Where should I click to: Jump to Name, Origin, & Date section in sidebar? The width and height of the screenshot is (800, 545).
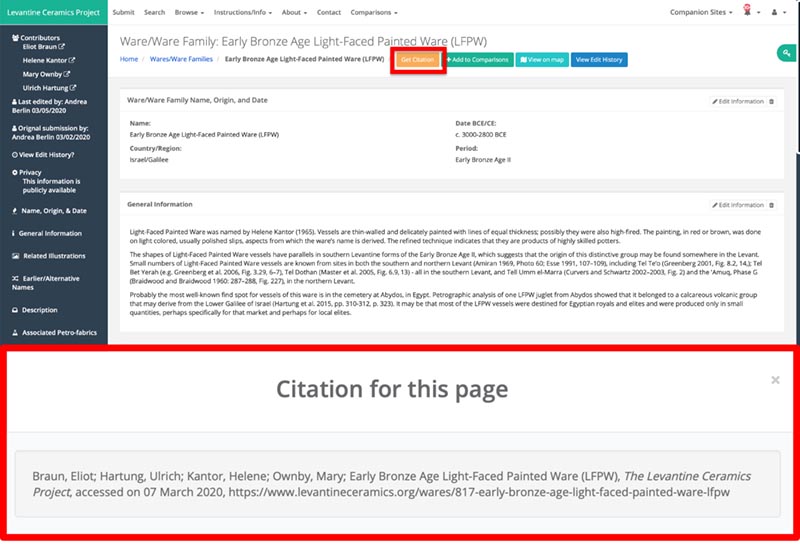49,211
